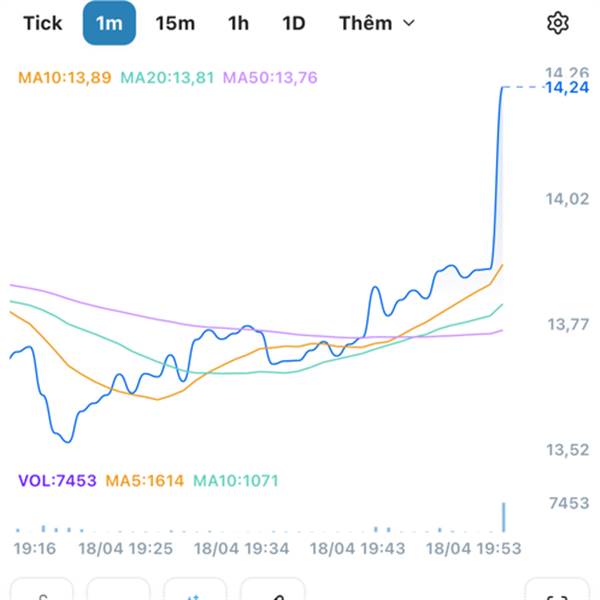Click the volume MA5:1614 label

[144, 480]
